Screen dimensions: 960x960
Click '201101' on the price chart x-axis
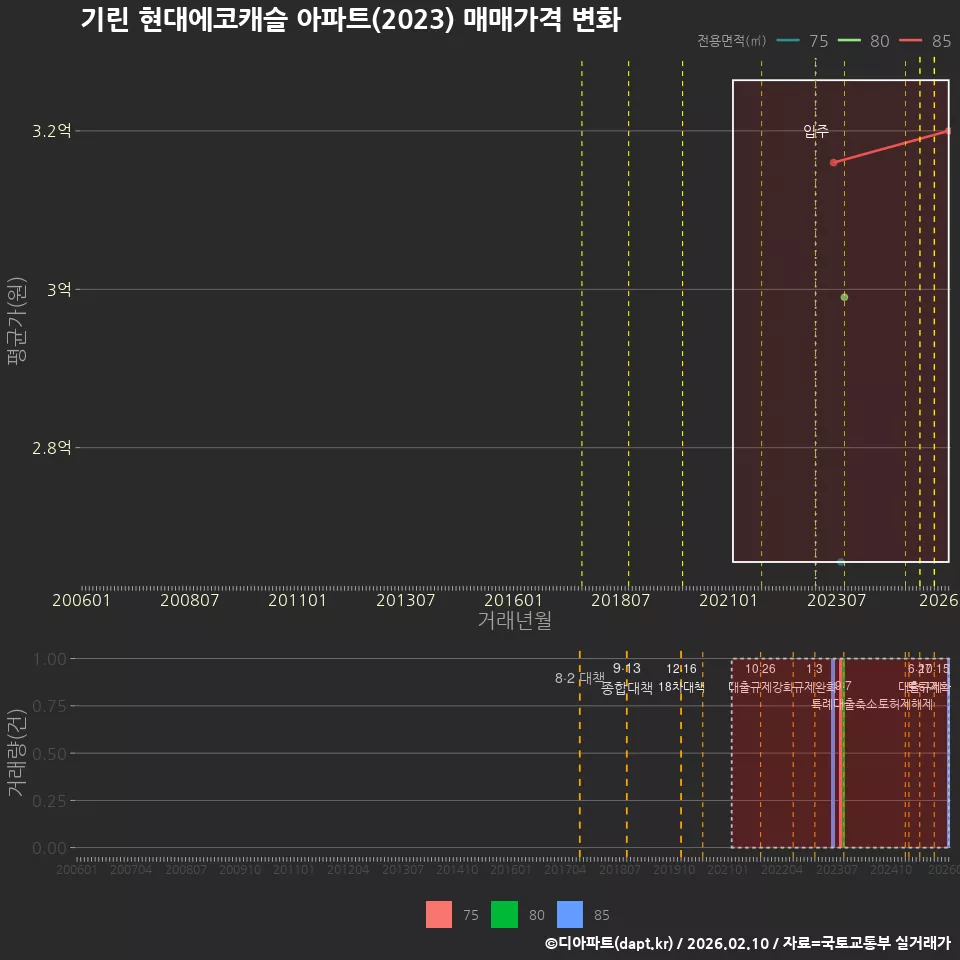point(297,600)
